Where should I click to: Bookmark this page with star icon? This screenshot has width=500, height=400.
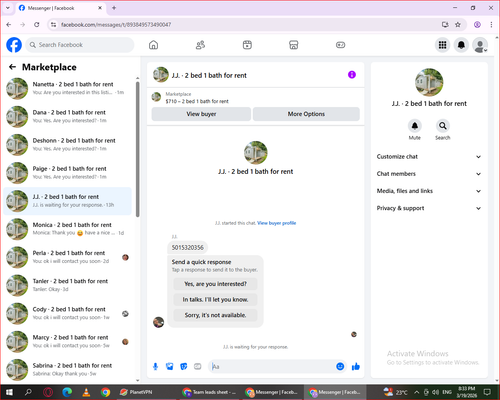(458, 24)
